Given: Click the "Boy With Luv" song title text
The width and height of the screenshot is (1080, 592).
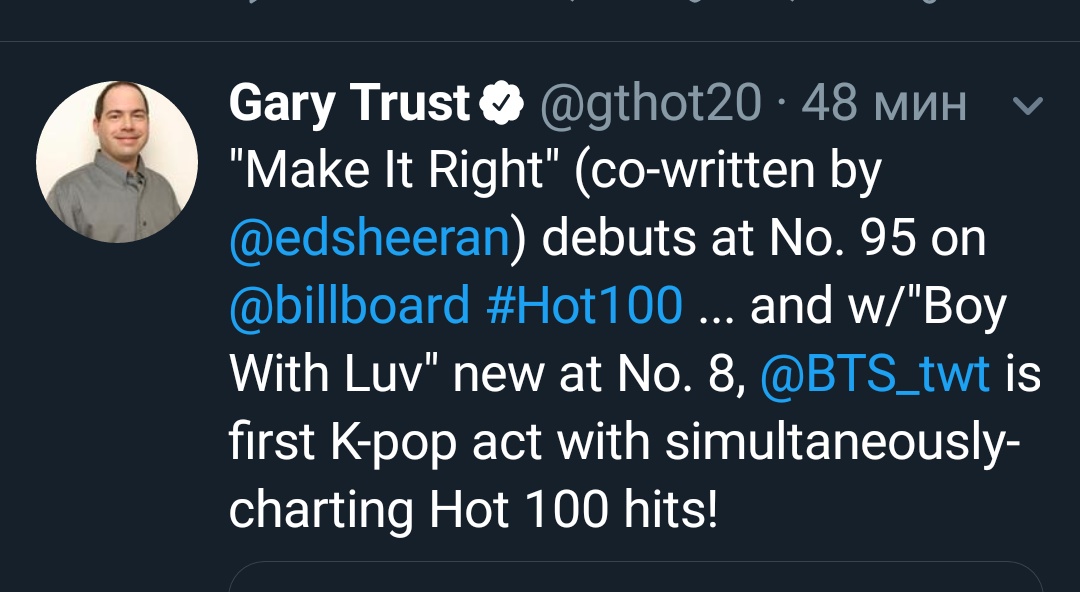Looking at the screenshot, I should pos(618,340).
